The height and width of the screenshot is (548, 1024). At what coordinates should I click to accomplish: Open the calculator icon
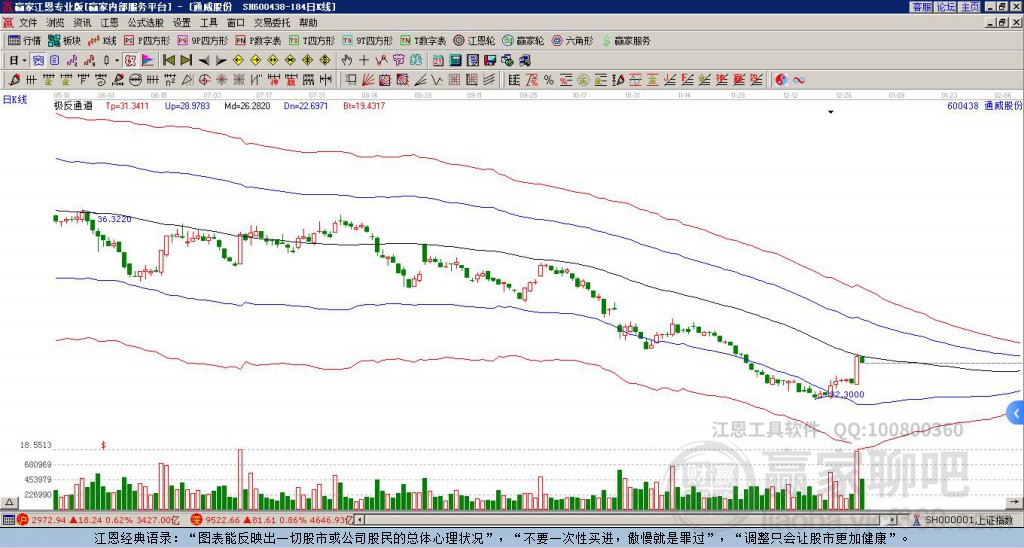456,61
